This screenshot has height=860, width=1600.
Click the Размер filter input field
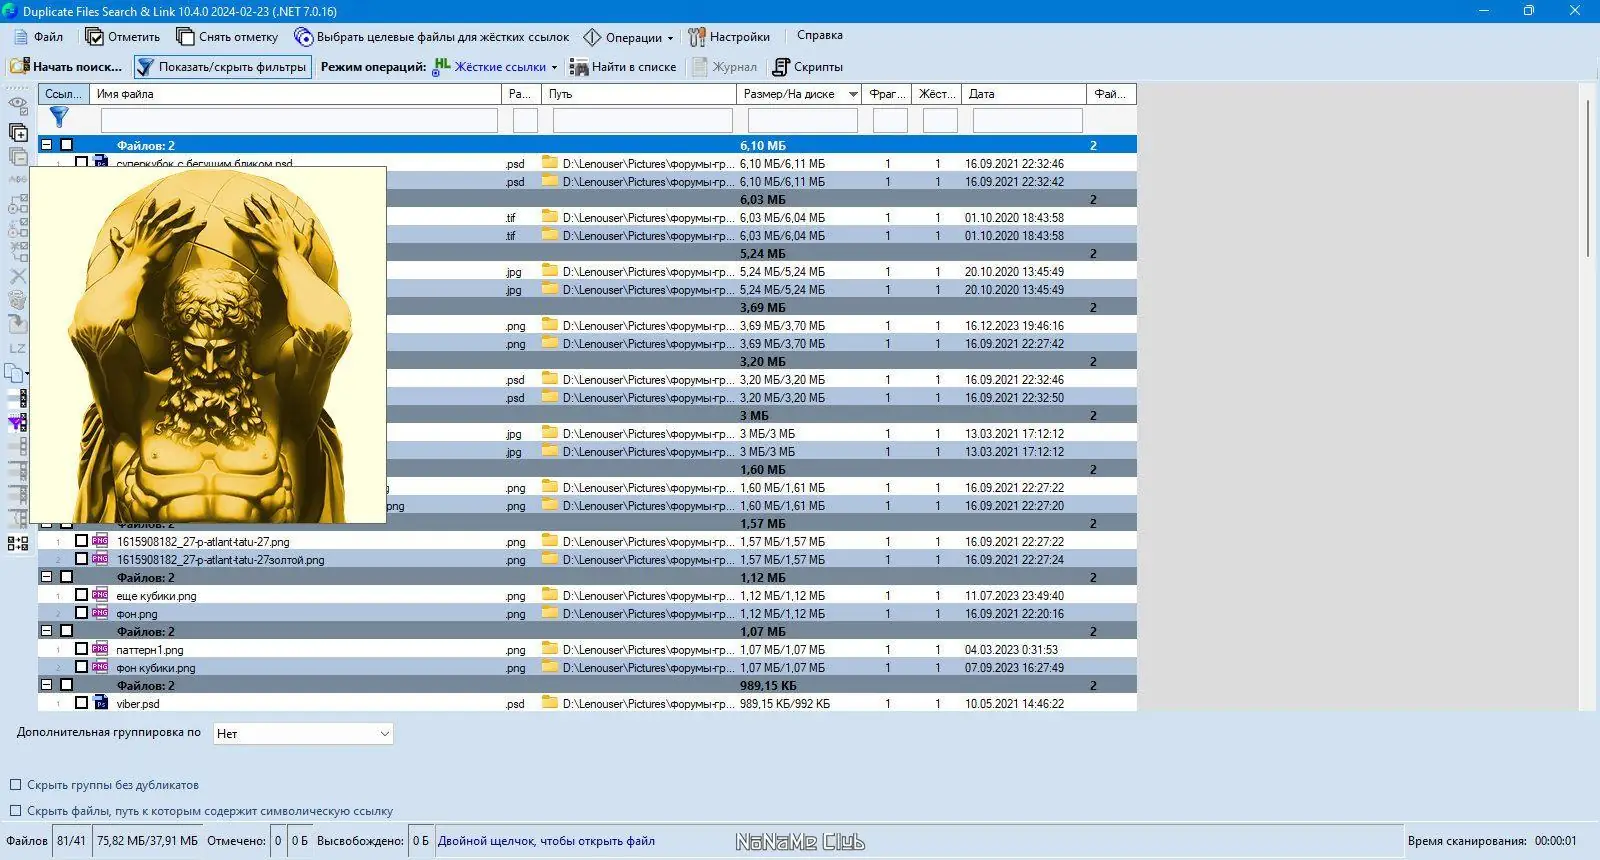[803, 120]
